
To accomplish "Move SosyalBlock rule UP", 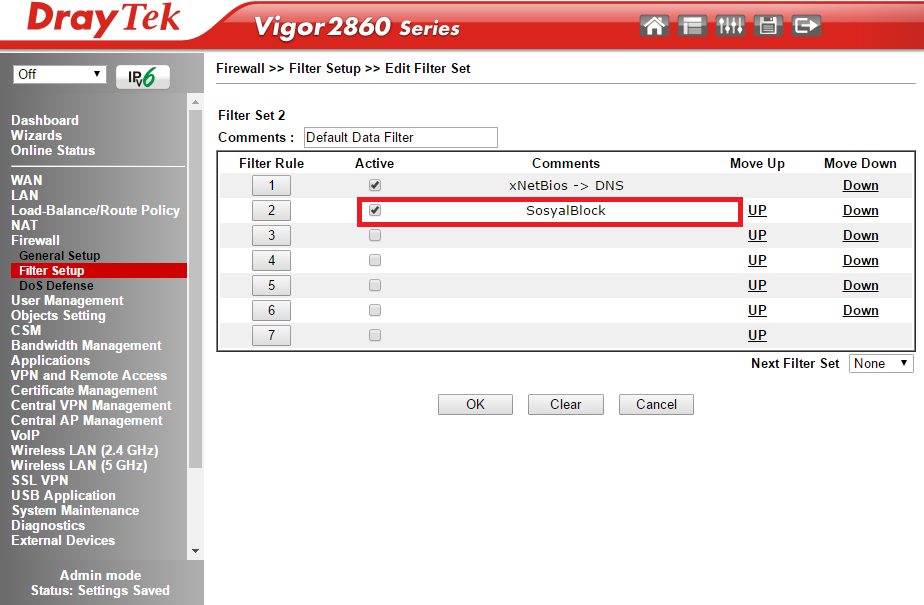I will pos(757,211).
